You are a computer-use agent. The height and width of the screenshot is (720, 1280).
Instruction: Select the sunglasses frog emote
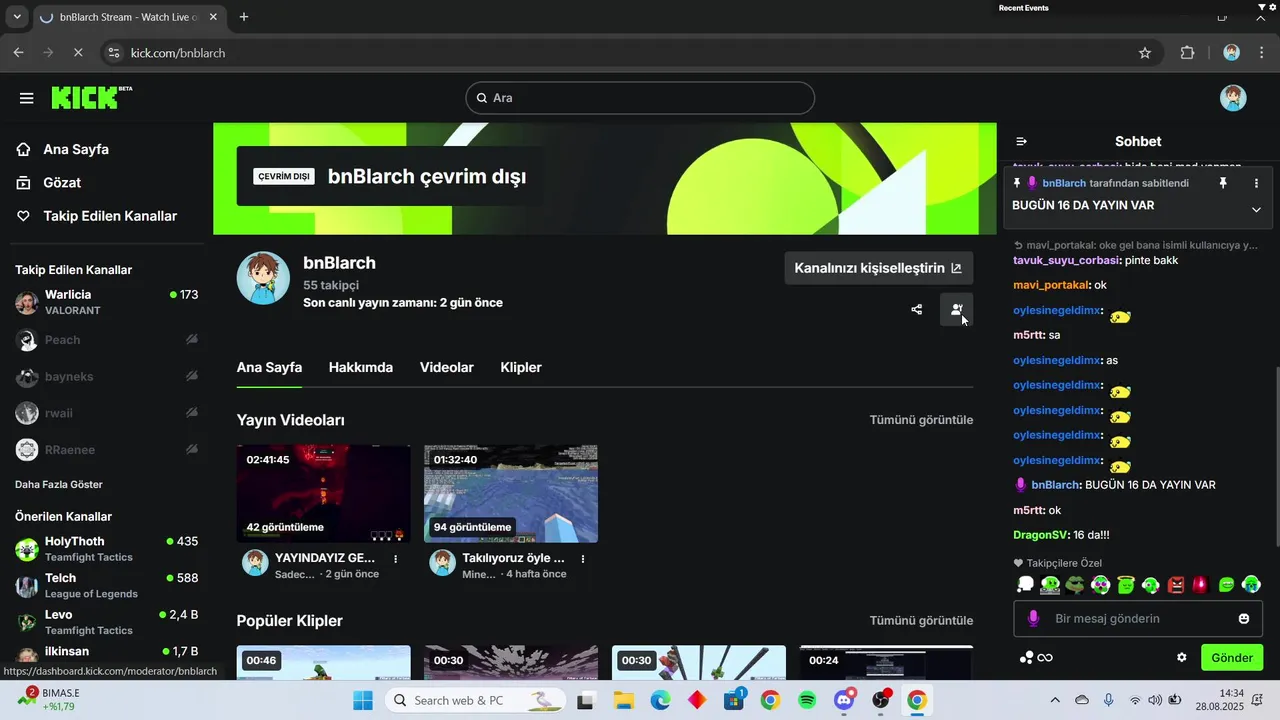point(1075,585)
